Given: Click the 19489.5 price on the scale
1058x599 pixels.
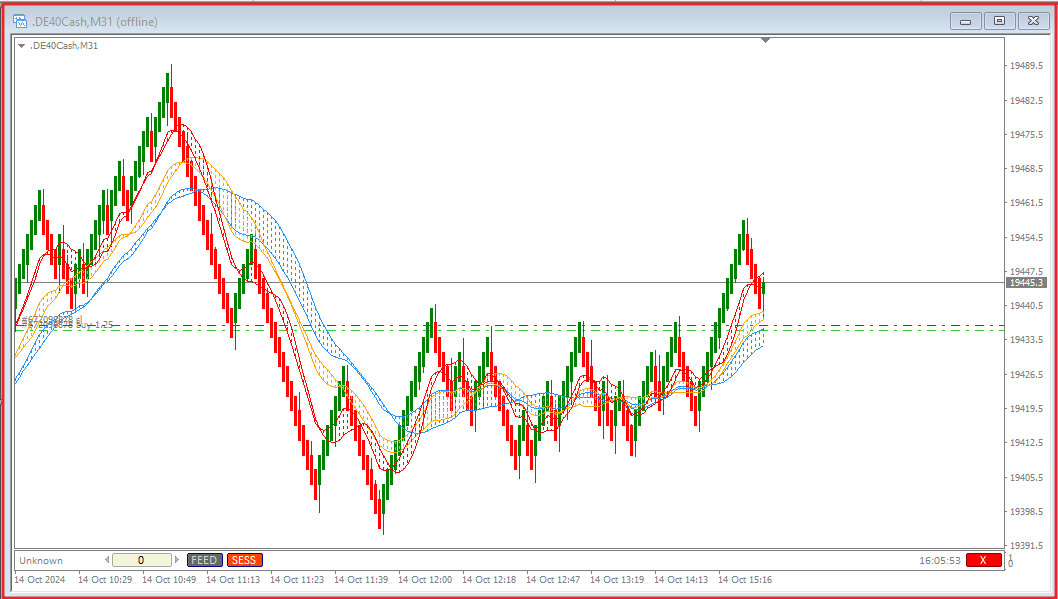Looking at the screenshot, I should 1029,67.
